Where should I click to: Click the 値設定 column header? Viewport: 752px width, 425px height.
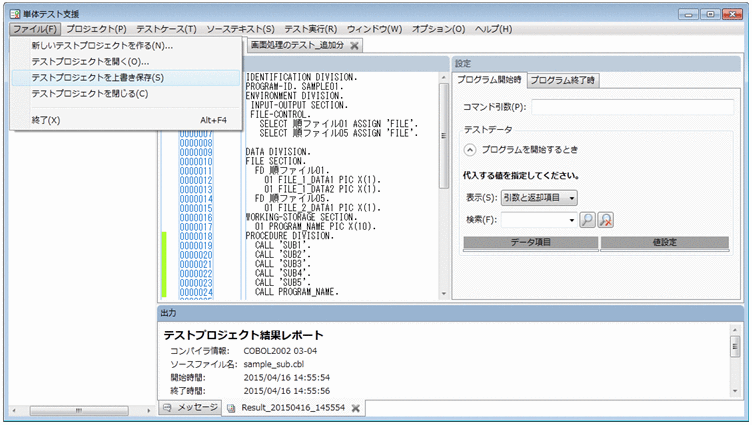click(665, 243)
